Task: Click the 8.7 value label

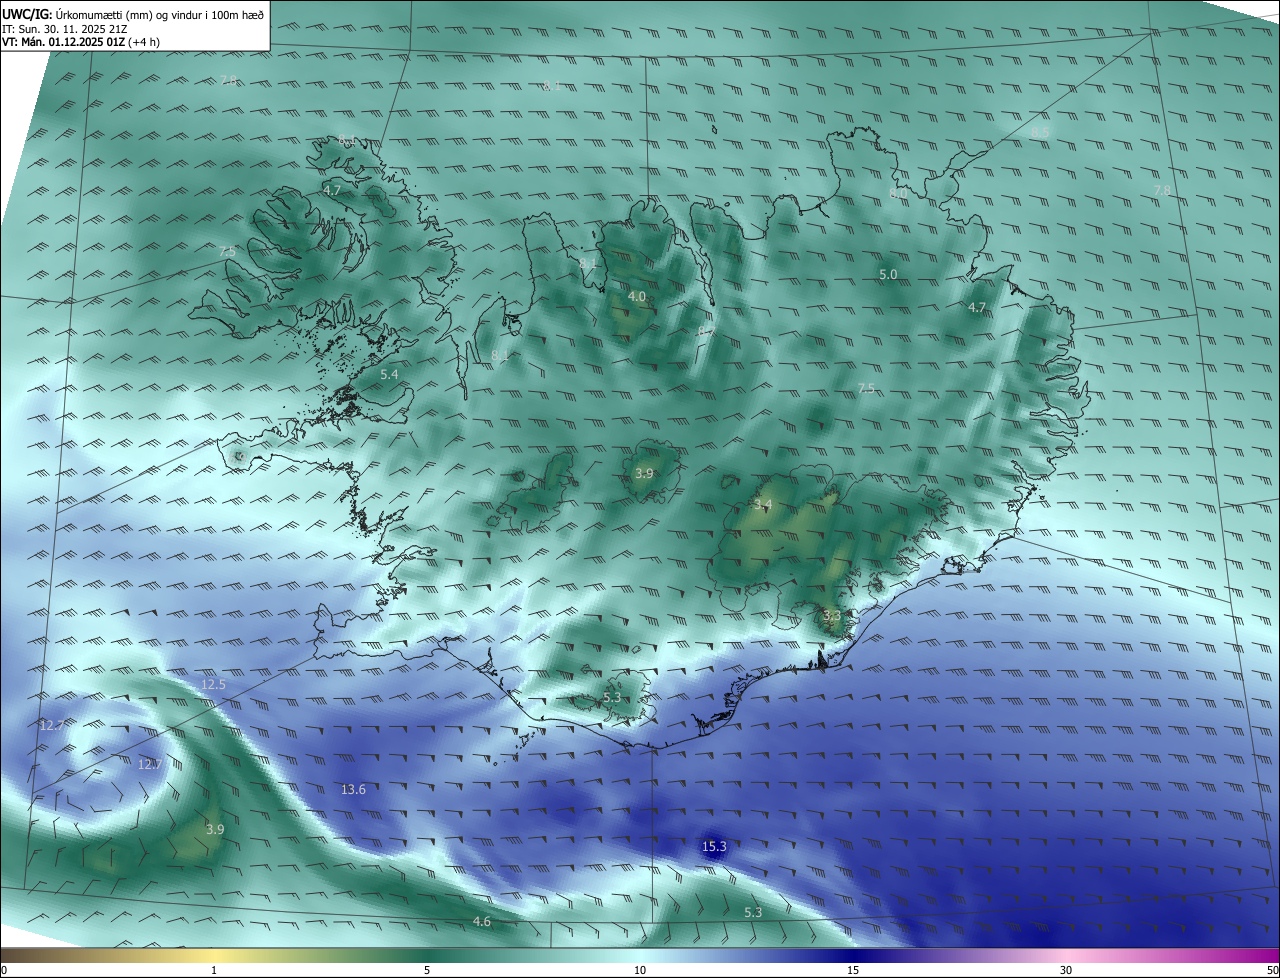Action: [707, 331]
